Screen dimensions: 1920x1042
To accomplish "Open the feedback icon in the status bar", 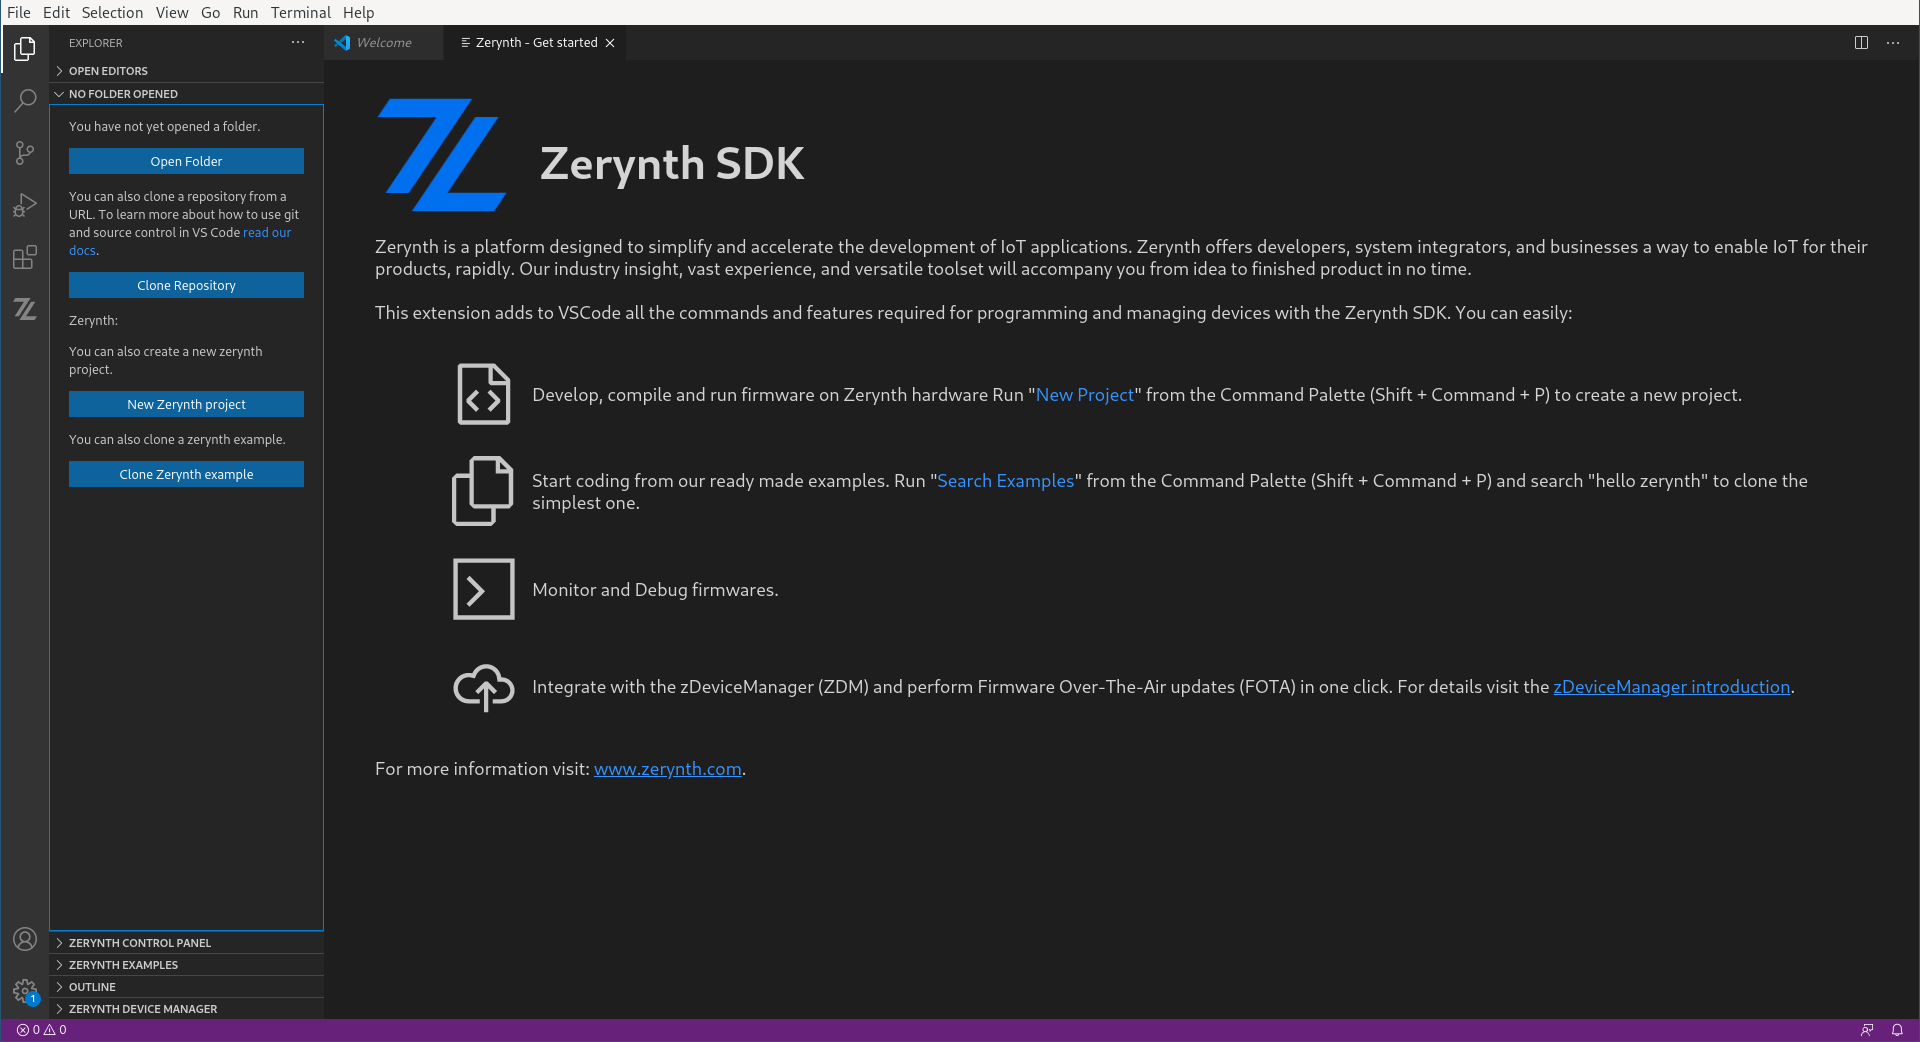I will [x=1867, y=1030].
